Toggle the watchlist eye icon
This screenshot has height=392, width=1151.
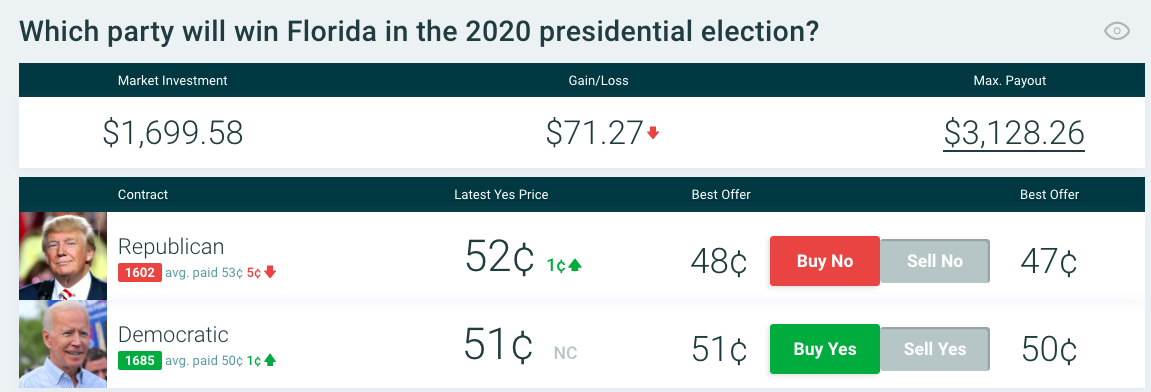pyautogui.click(x=1116, y=31)
